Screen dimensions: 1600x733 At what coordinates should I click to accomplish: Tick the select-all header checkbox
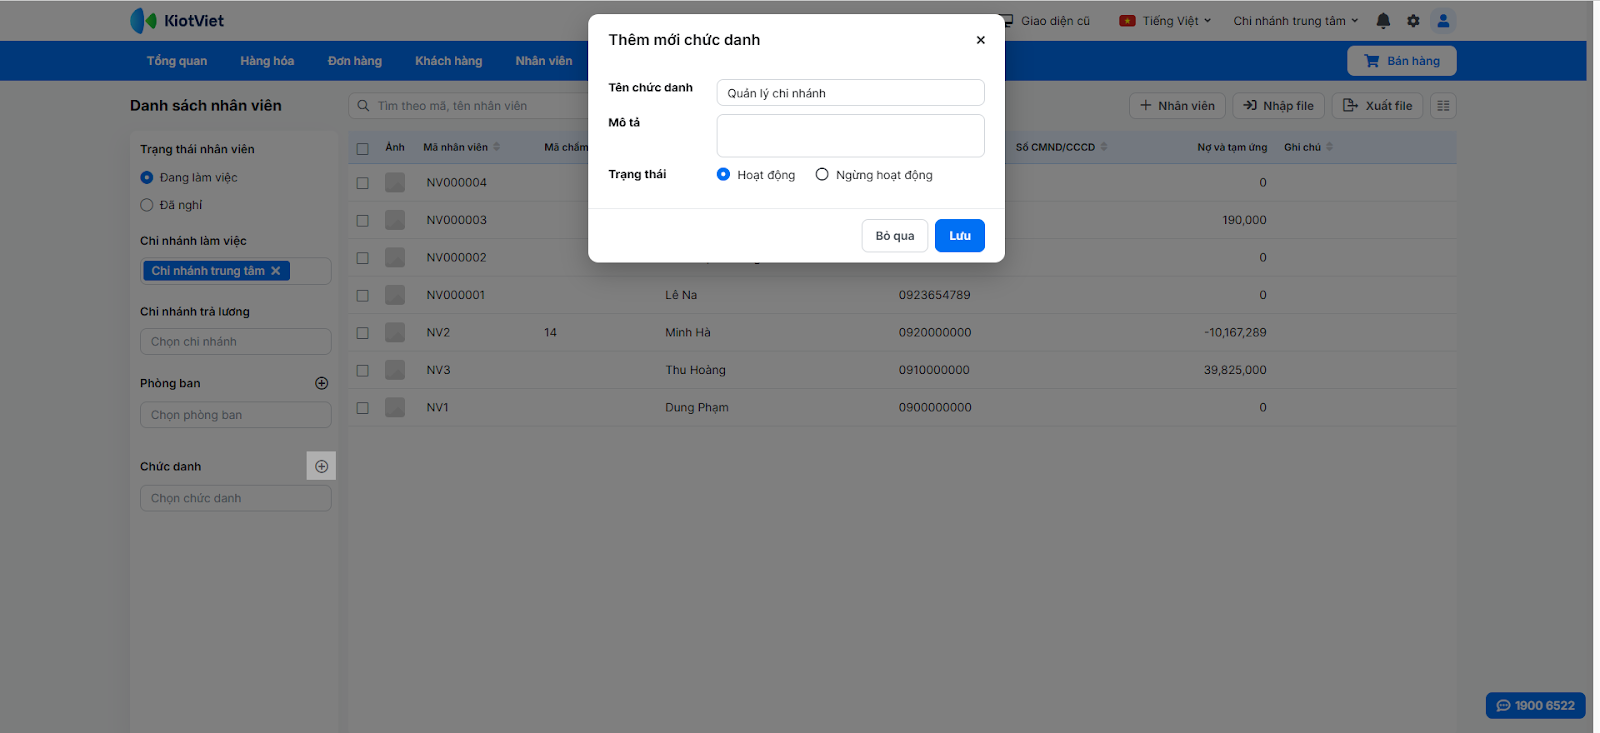363,149
